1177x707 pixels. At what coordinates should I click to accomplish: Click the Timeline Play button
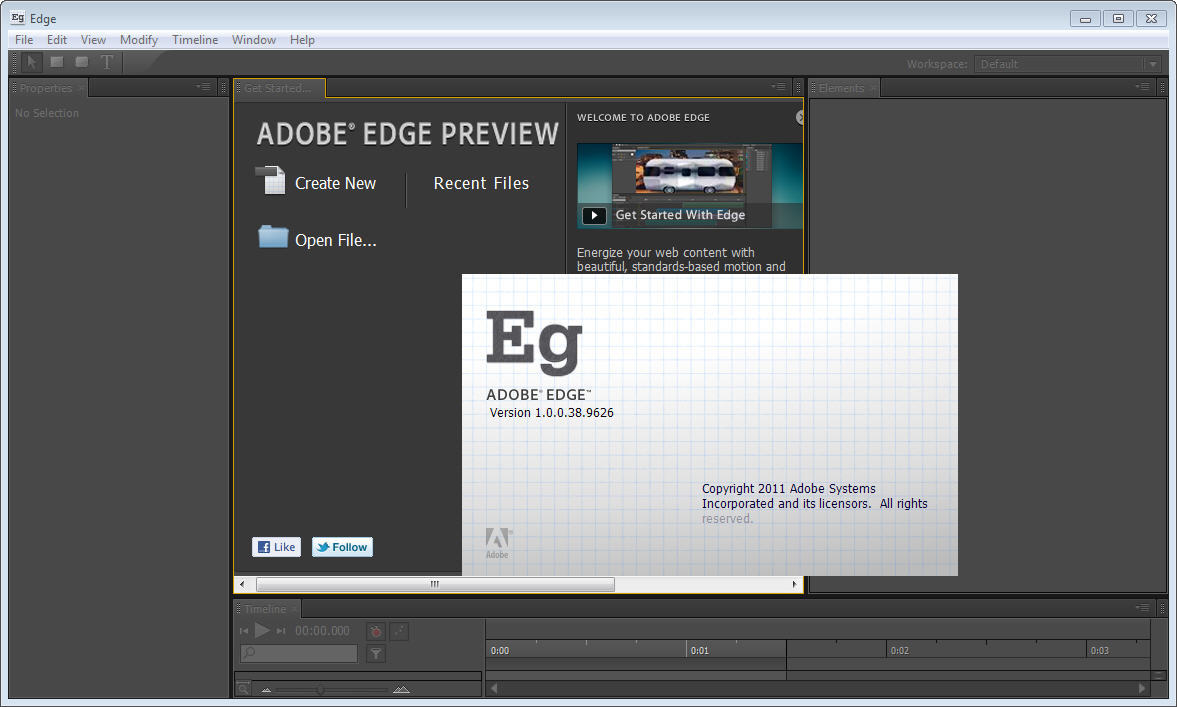click(x=262, y=630)
